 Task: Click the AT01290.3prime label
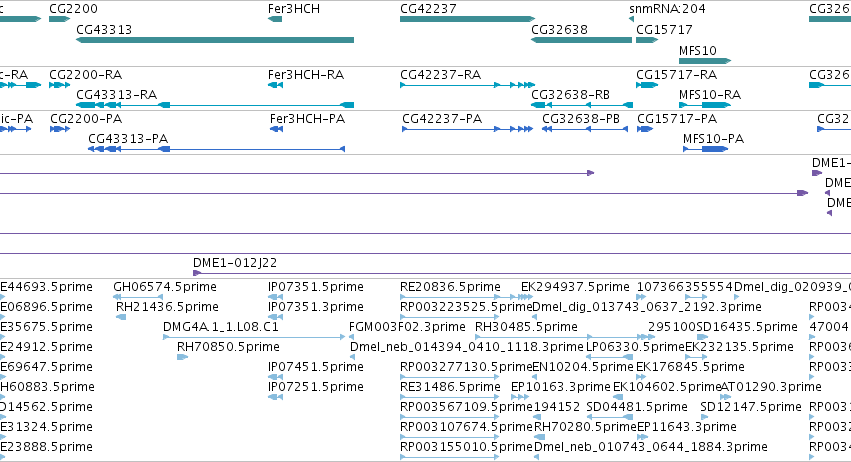pos(771,387)
